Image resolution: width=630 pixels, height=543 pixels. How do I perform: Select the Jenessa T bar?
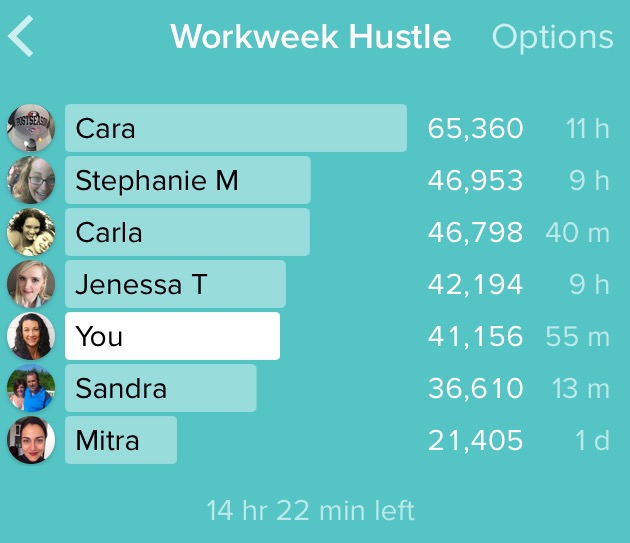pyautogui.click(x=175, y=284)
